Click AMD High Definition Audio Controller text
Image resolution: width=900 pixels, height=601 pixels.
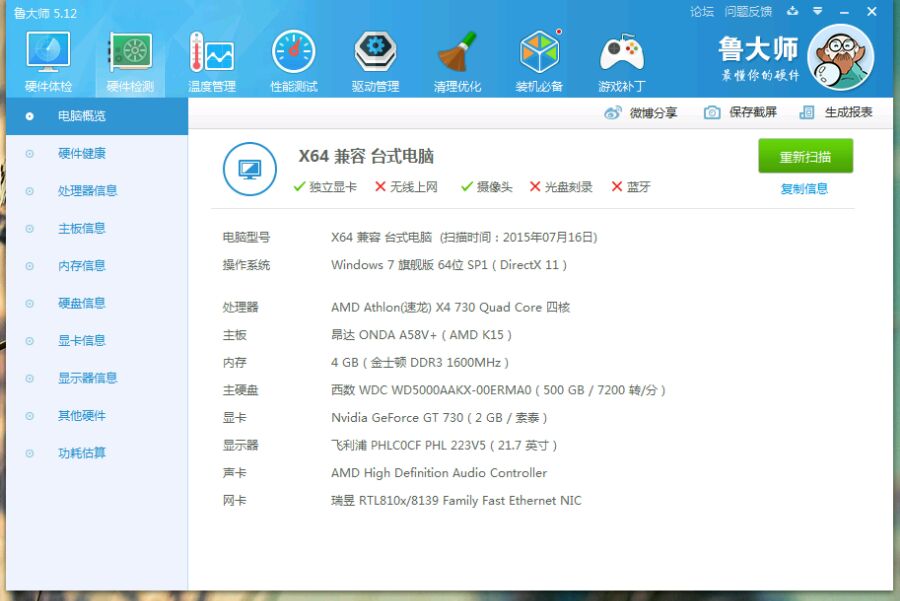(439, 473)
